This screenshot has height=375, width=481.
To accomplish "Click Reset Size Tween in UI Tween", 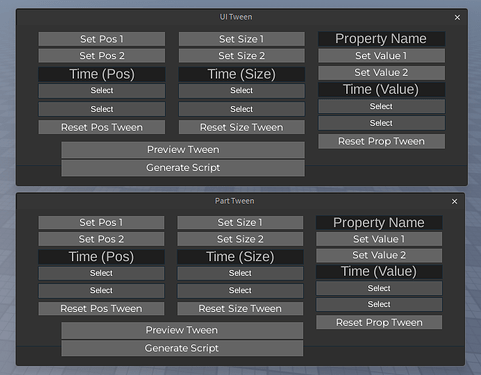I will coord(242,127).
